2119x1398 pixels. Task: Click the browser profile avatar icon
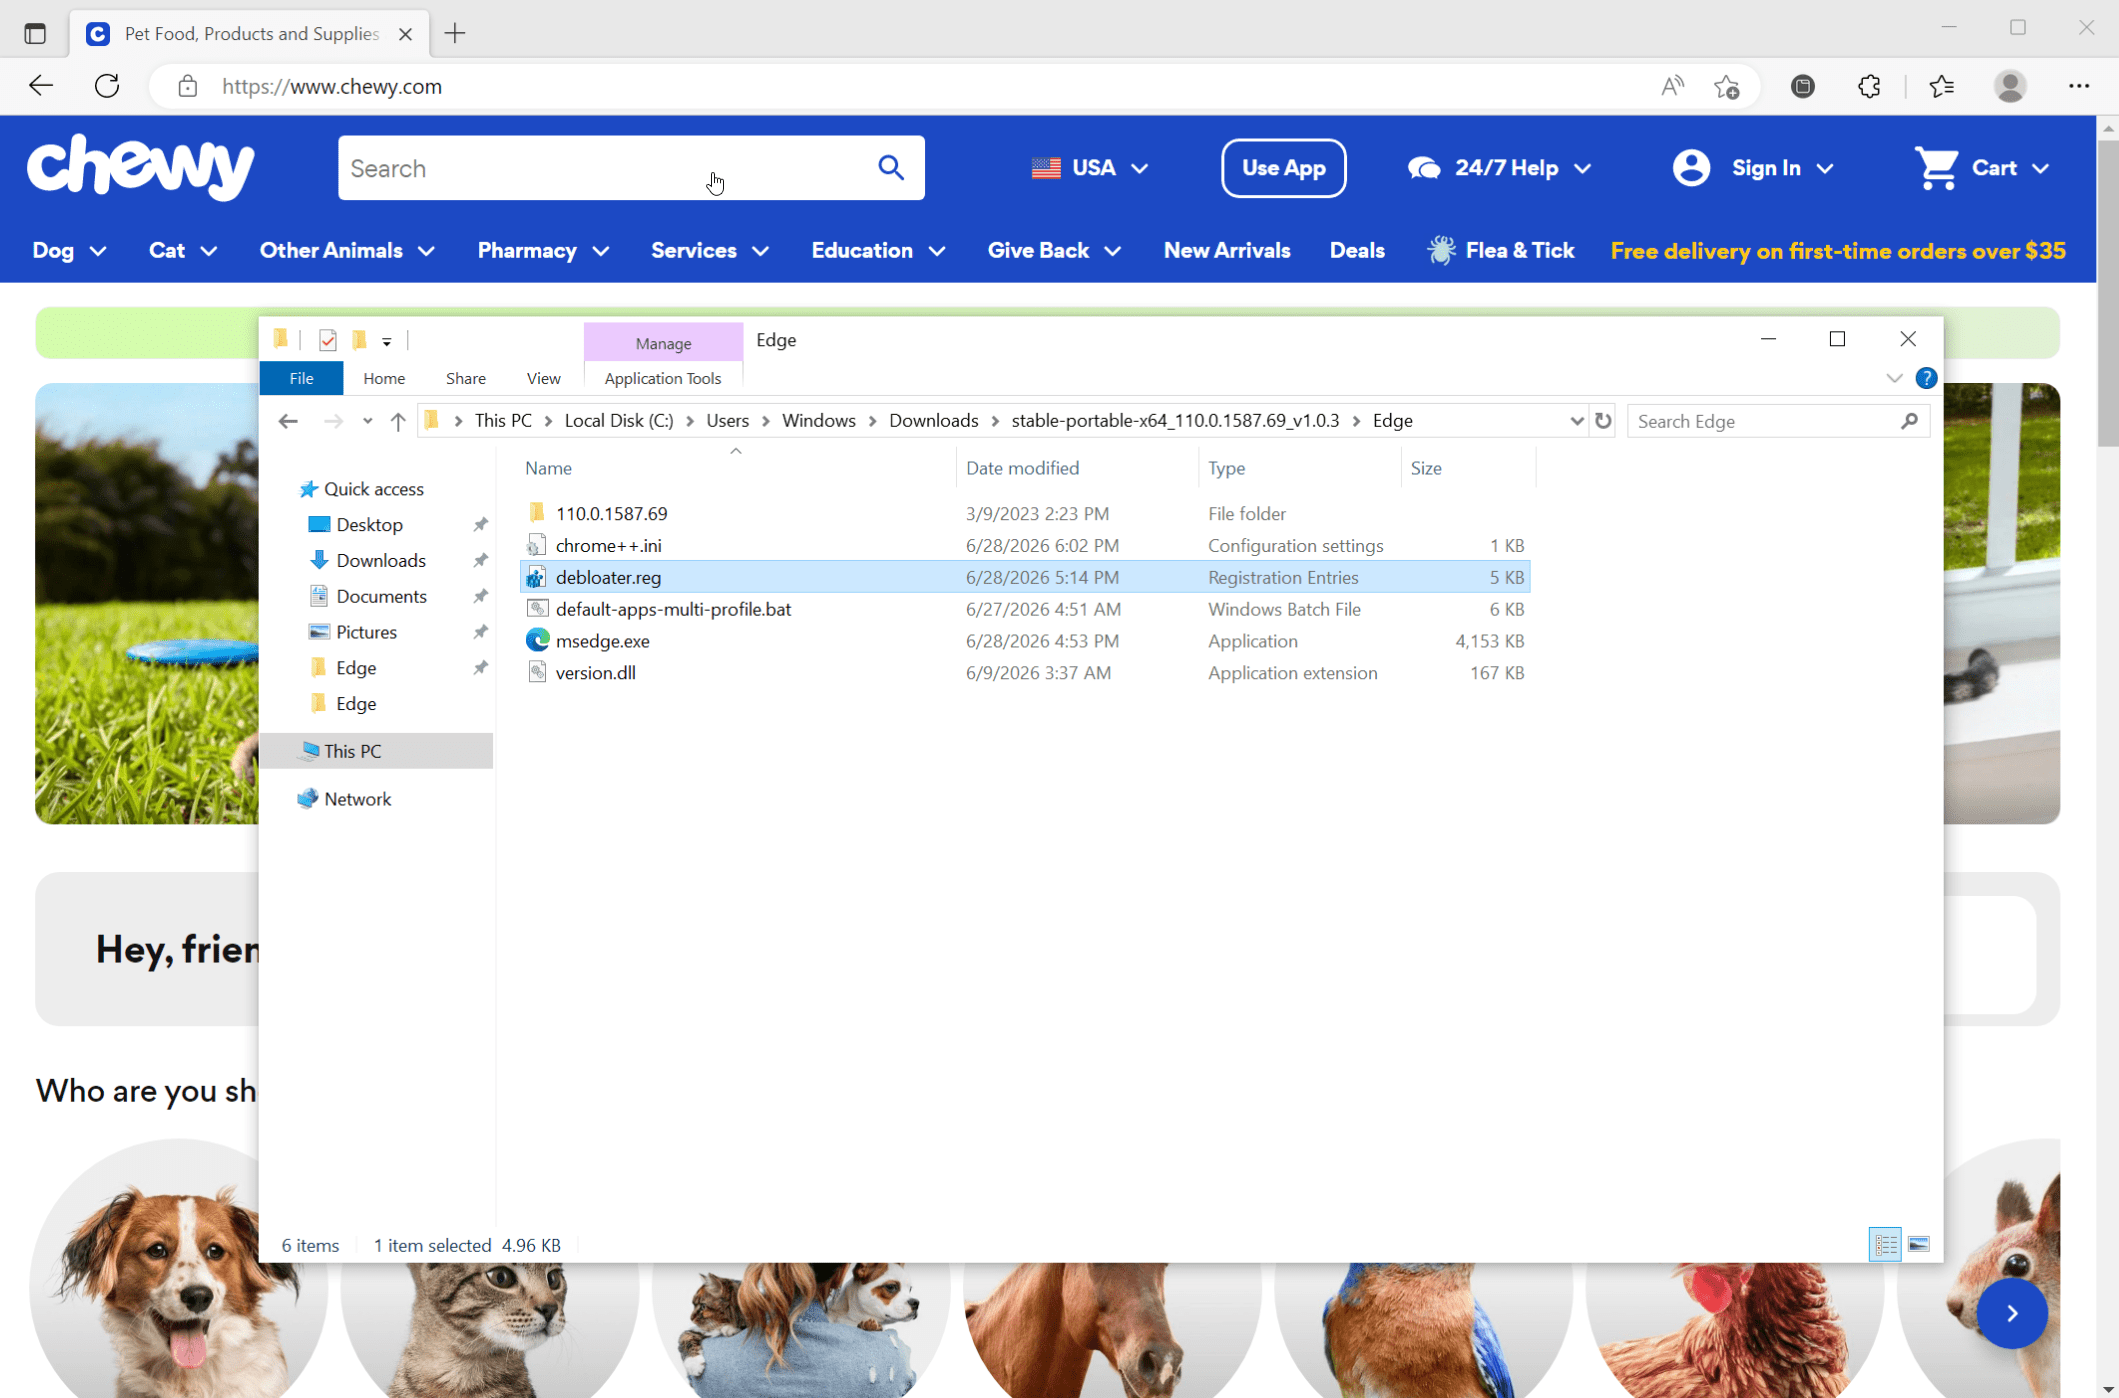pos(2010,86)
